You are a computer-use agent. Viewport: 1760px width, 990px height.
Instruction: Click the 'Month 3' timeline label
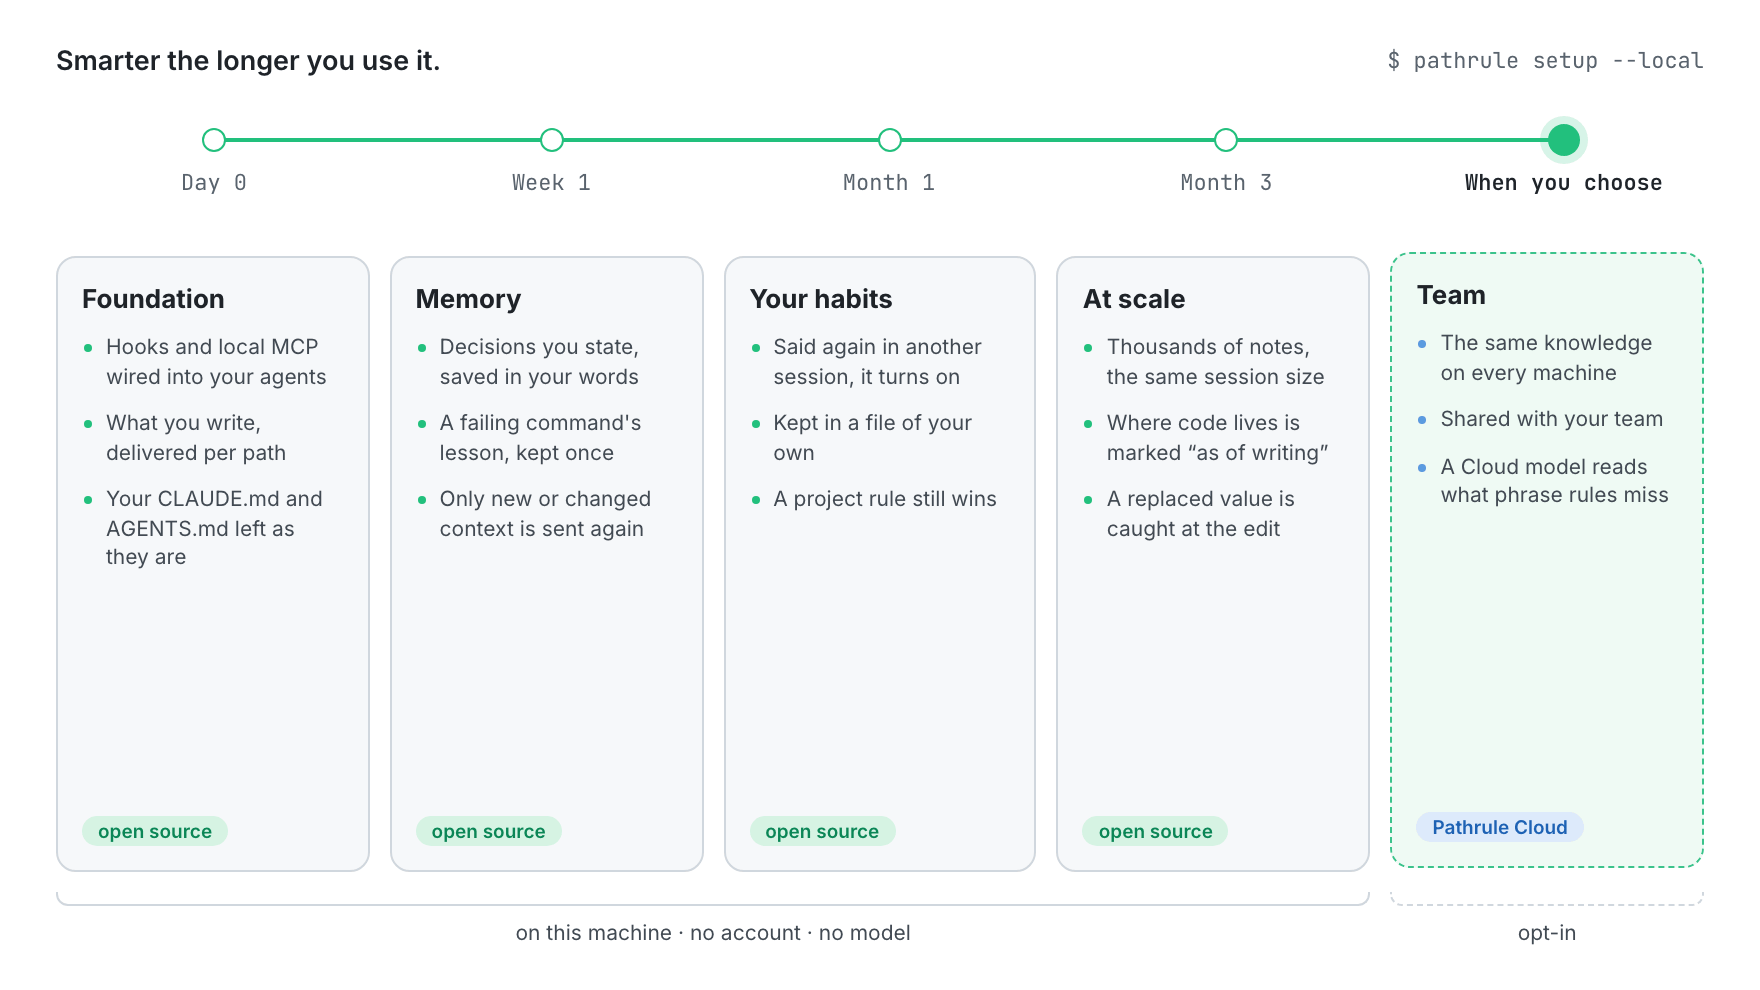click(x=1226, y=183)
